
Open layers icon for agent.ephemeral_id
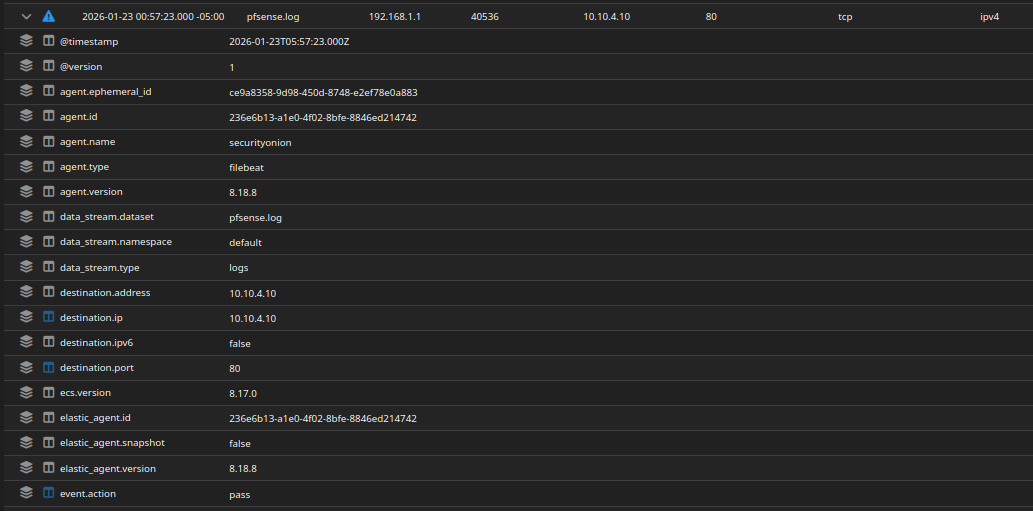point(27,92)
